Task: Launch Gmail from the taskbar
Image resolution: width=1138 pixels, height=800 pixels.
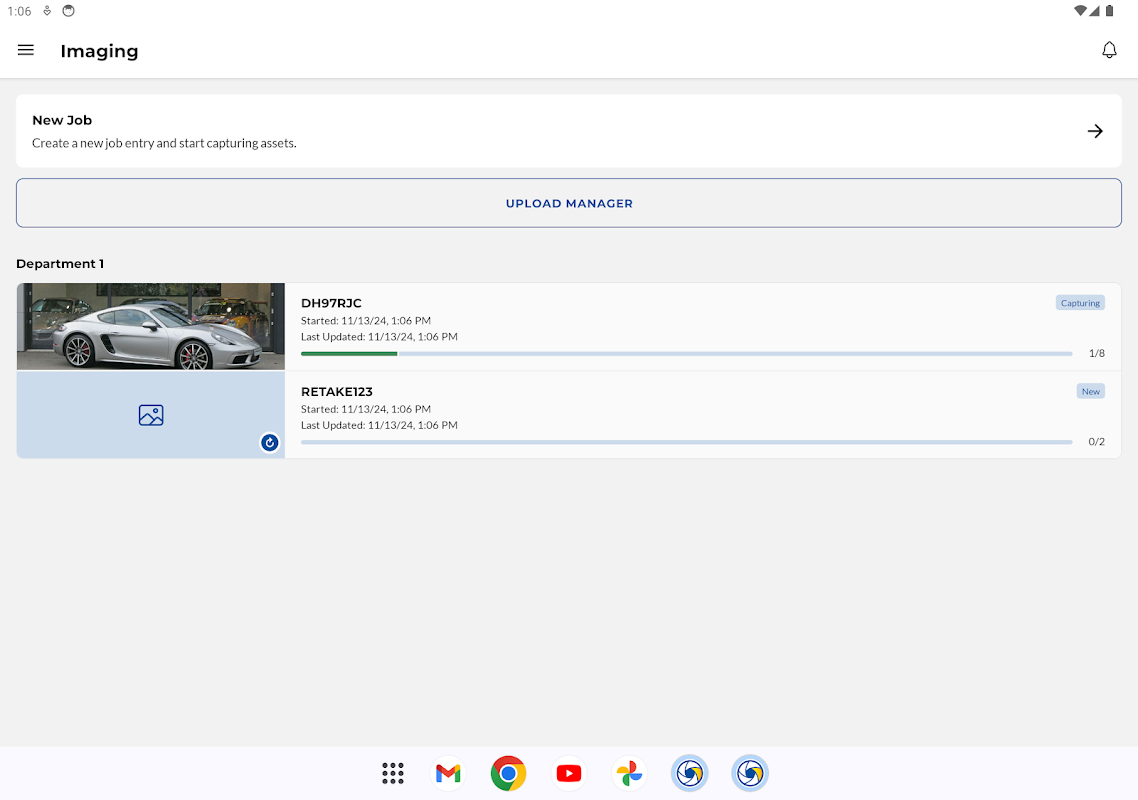Action: [448, 773]
